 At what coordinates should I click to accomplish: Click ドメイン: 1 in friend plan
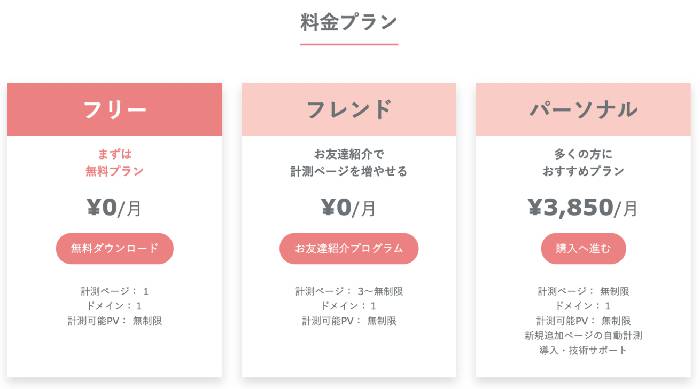coord(349,306)
